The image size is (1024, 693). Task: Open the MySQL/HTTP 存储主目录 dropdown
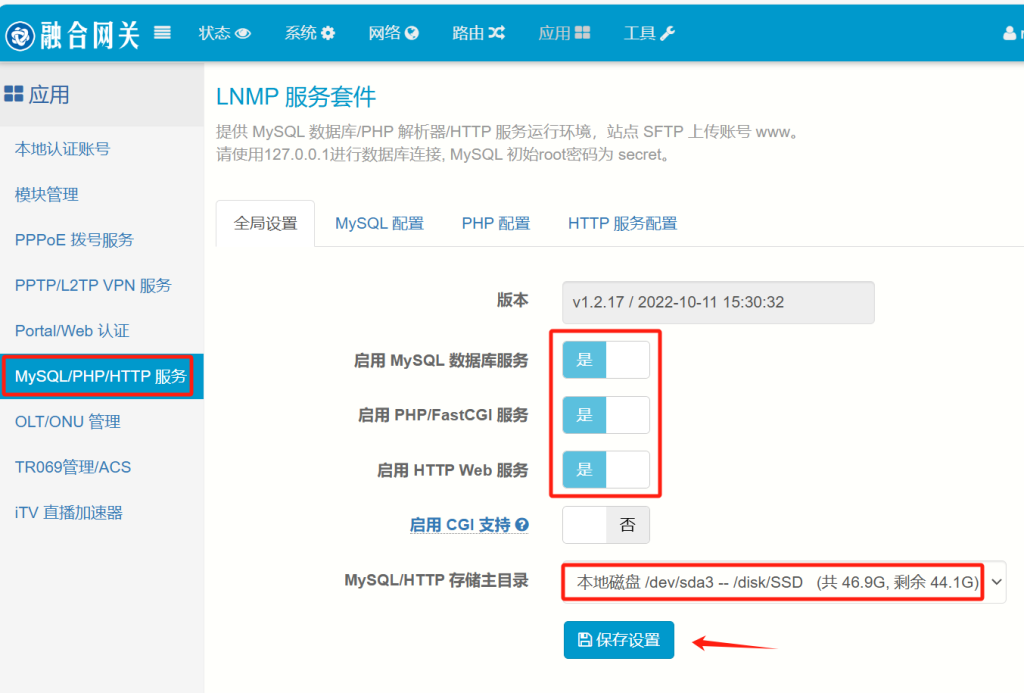(x=784, y=582)
